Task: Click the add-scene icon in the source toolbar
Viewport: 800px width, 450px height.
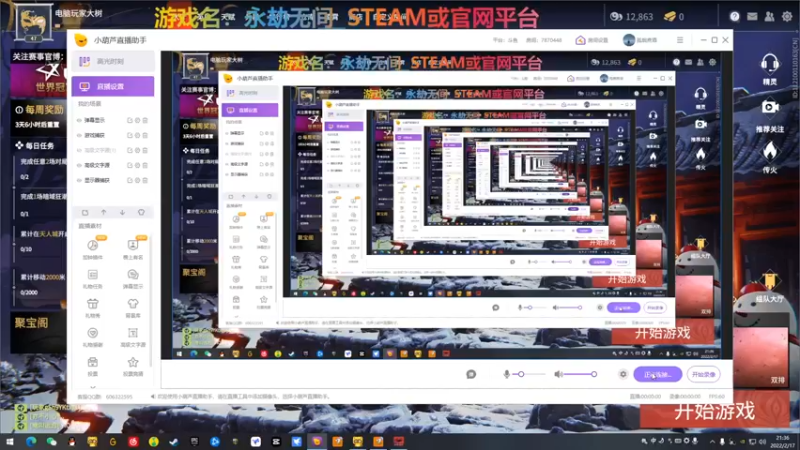Action: pos(85,212)
